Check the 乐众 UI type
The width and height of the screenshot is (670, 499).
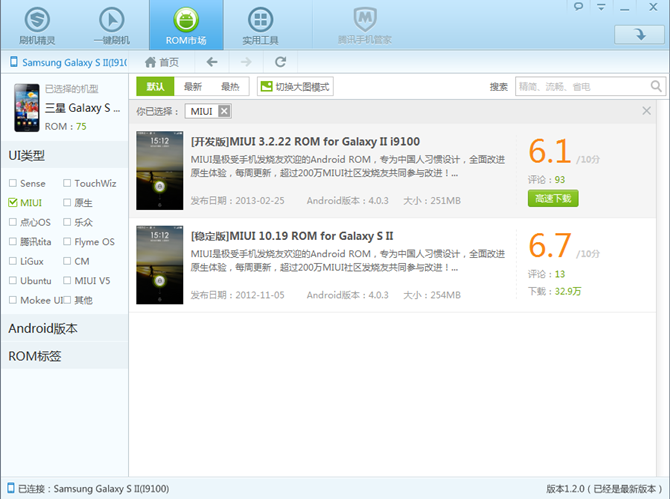[67, 222]
